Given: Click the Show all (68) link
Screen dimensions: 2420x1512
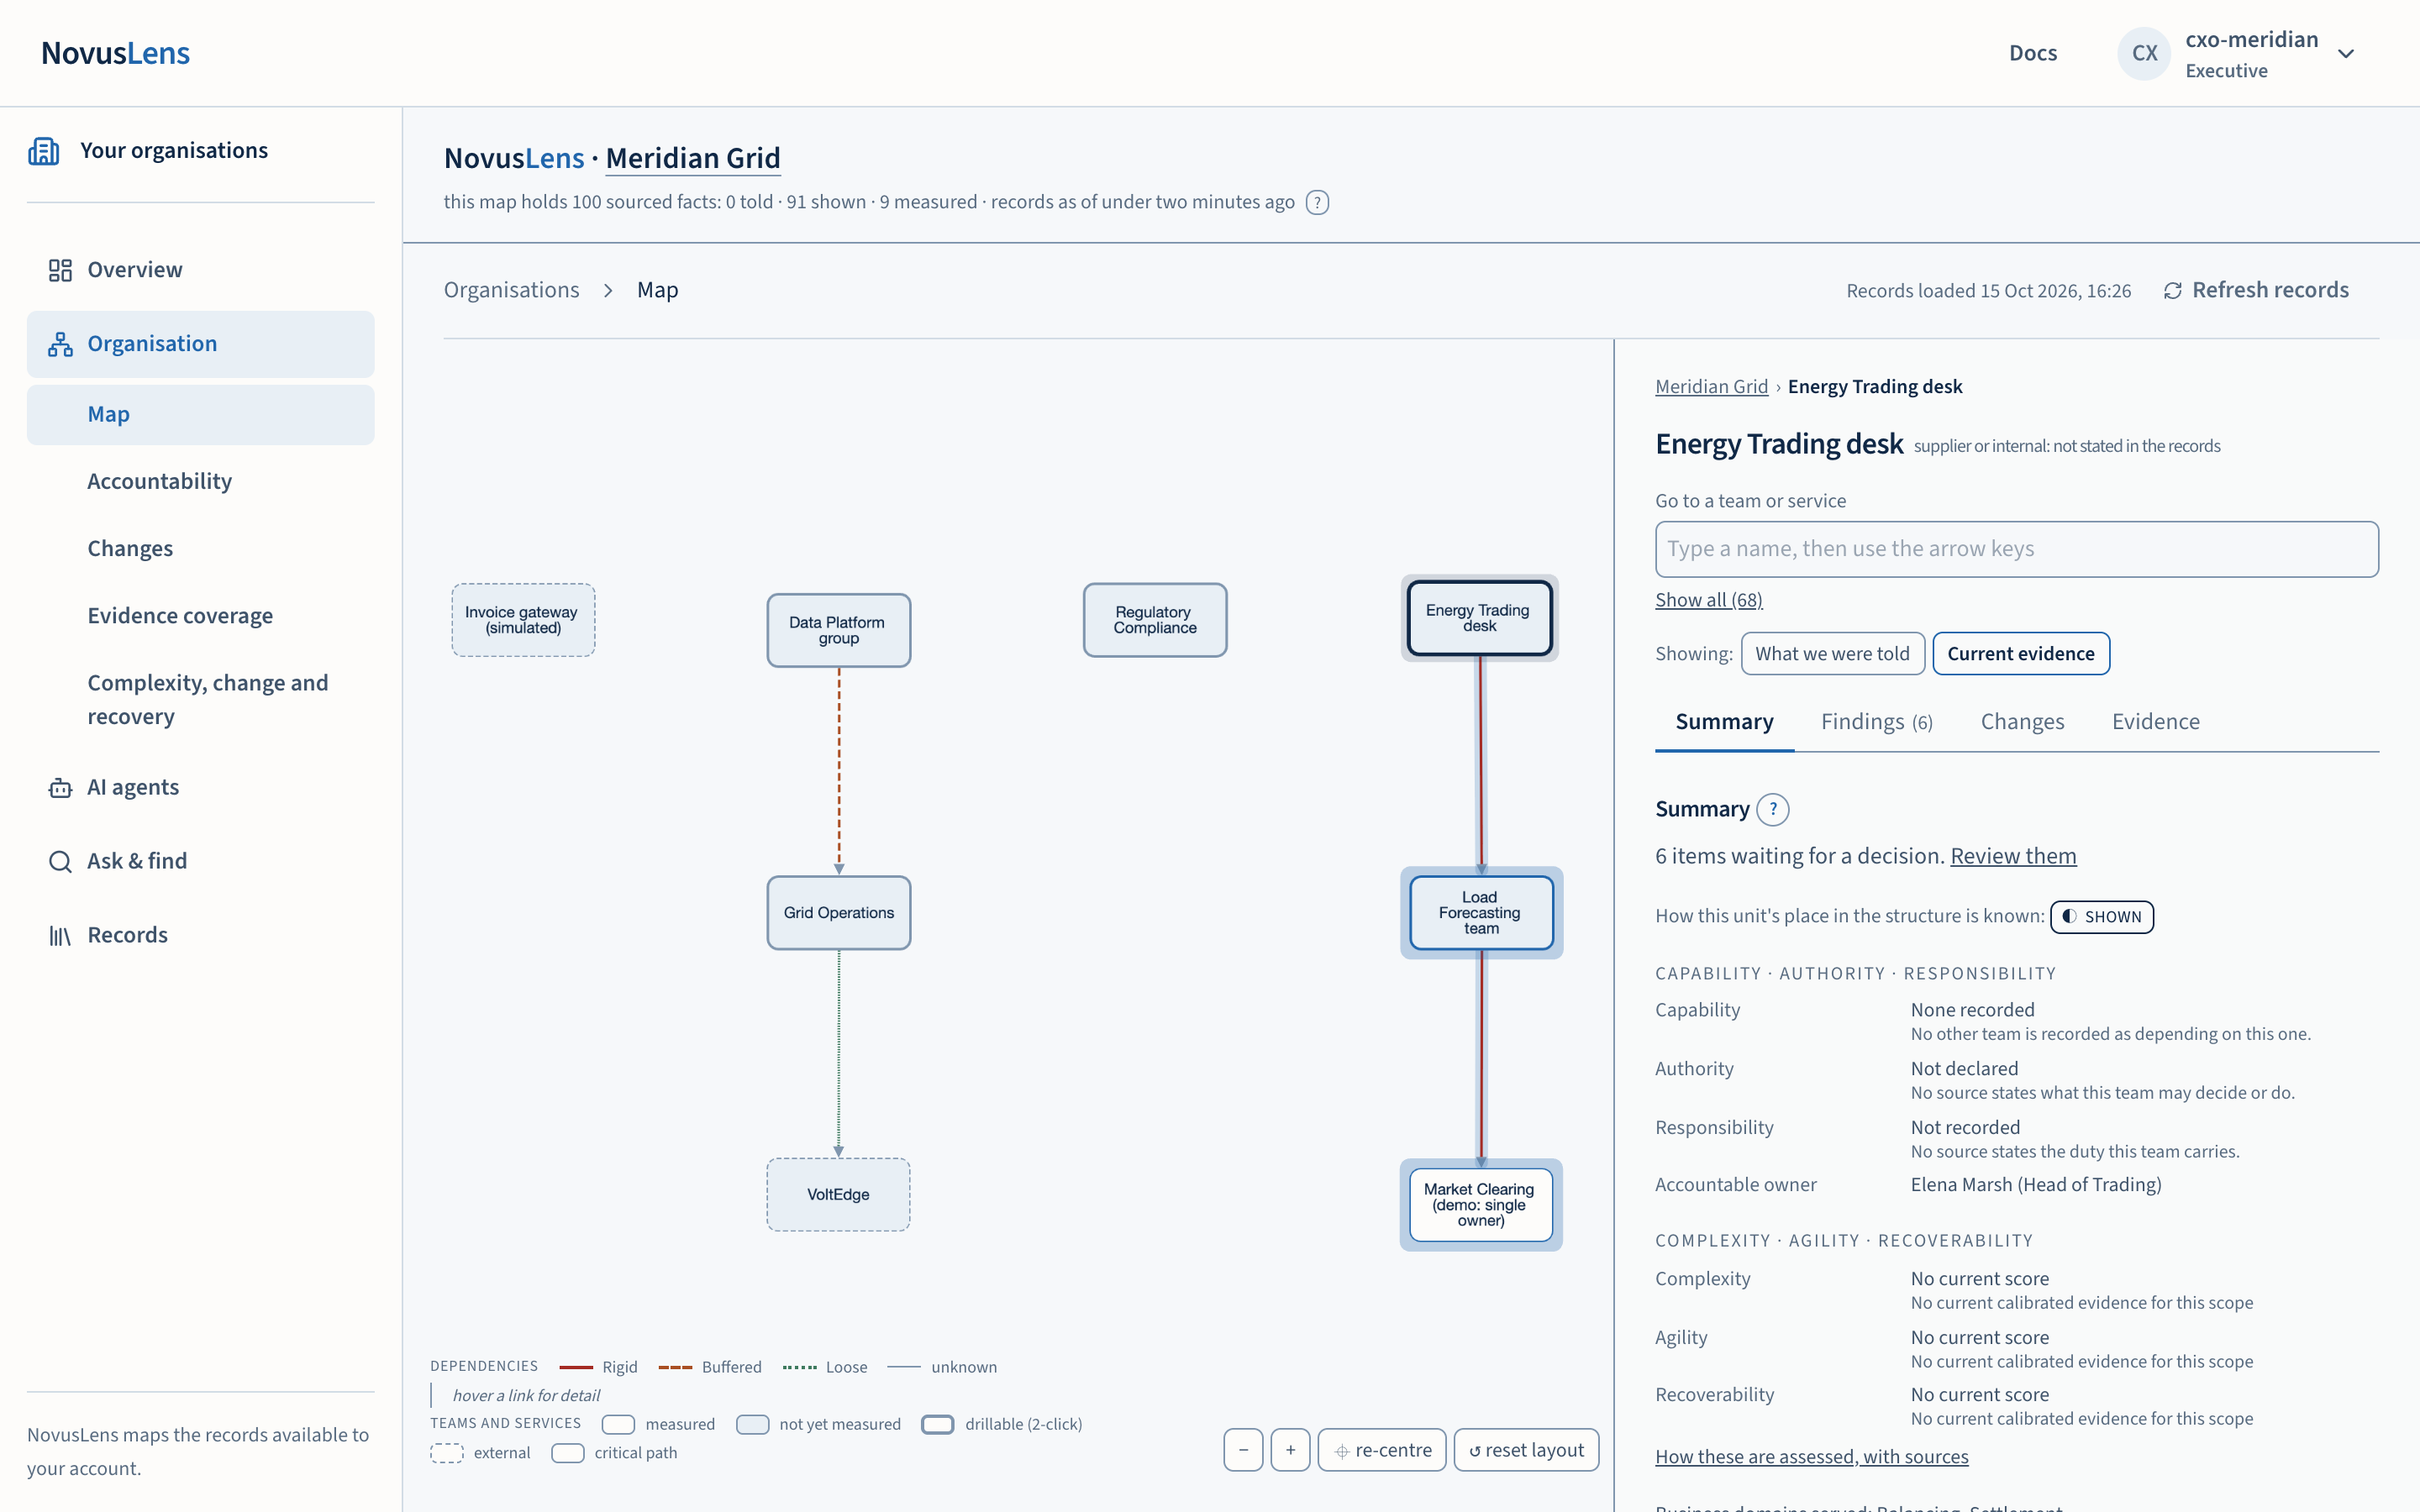Looking at the screenshot, I should pos(1709,600).
